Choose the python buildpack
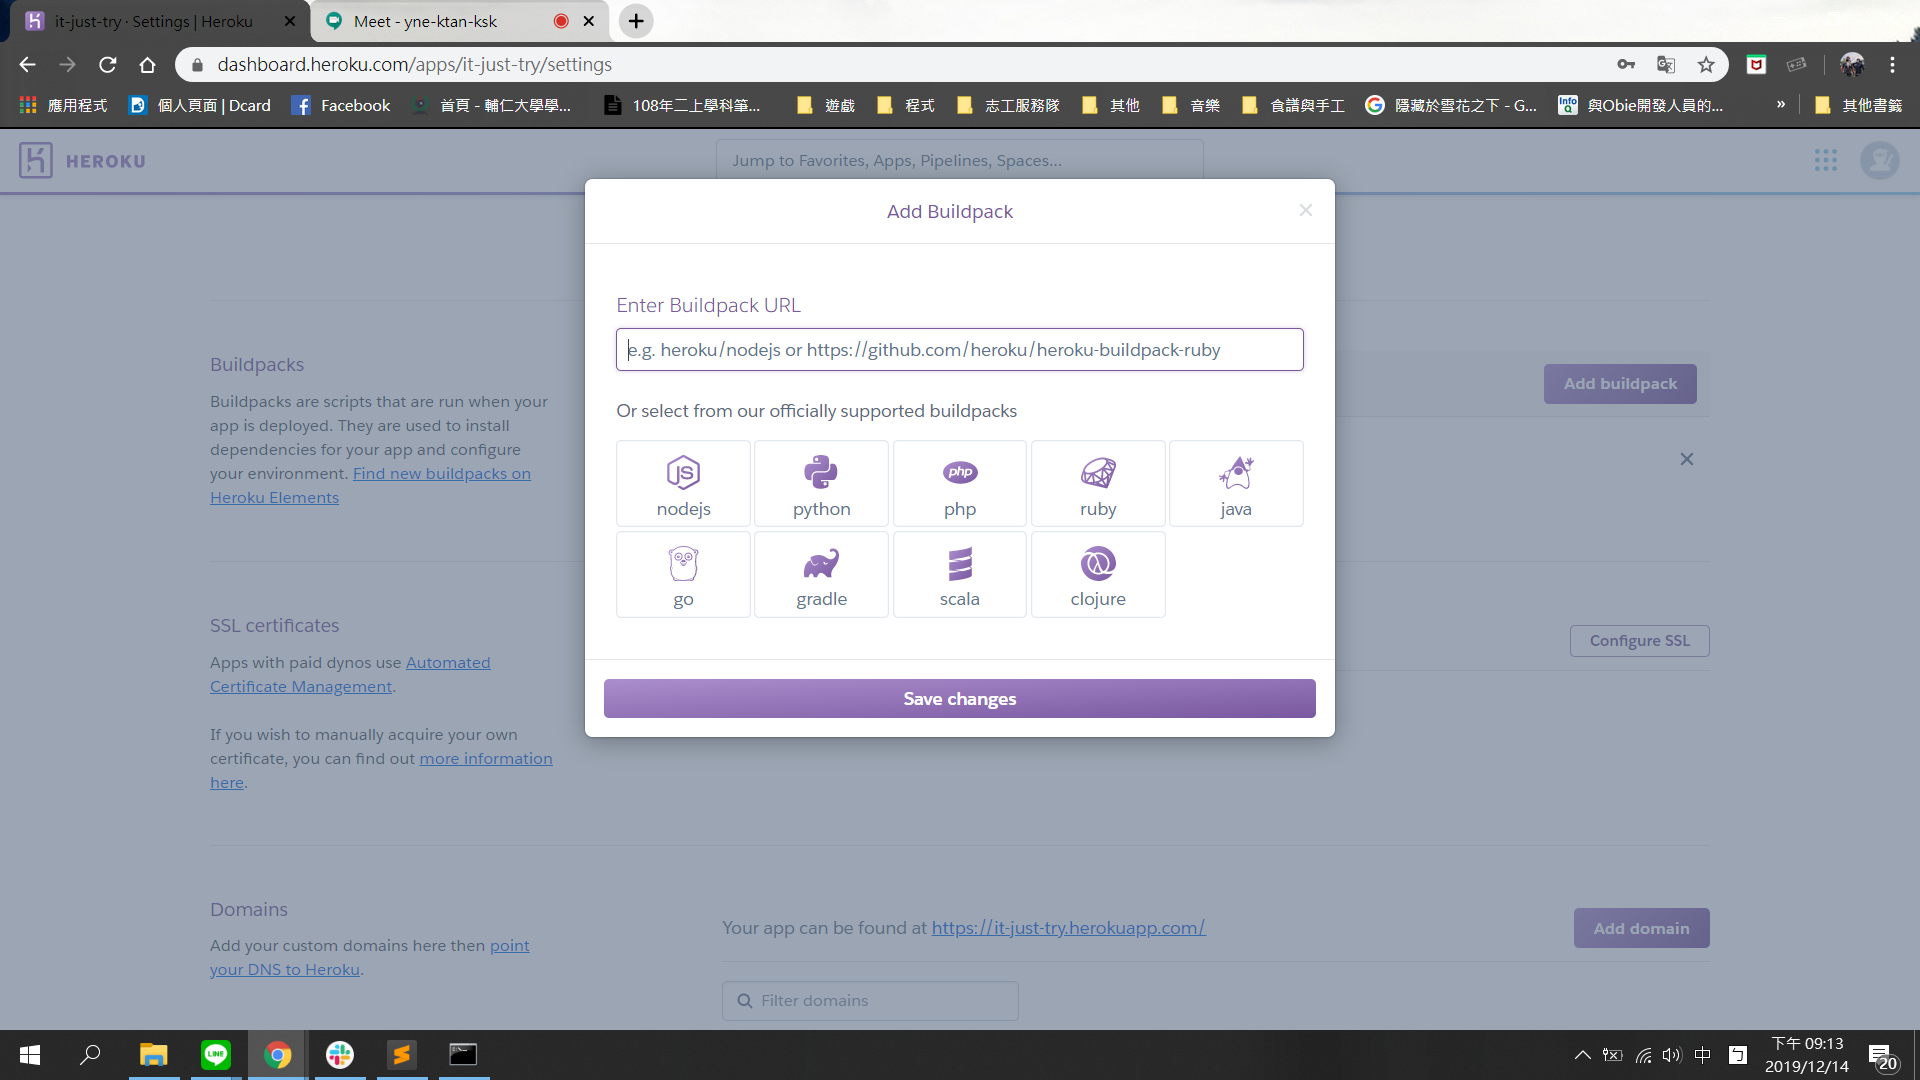 click(x=821, y=484)
